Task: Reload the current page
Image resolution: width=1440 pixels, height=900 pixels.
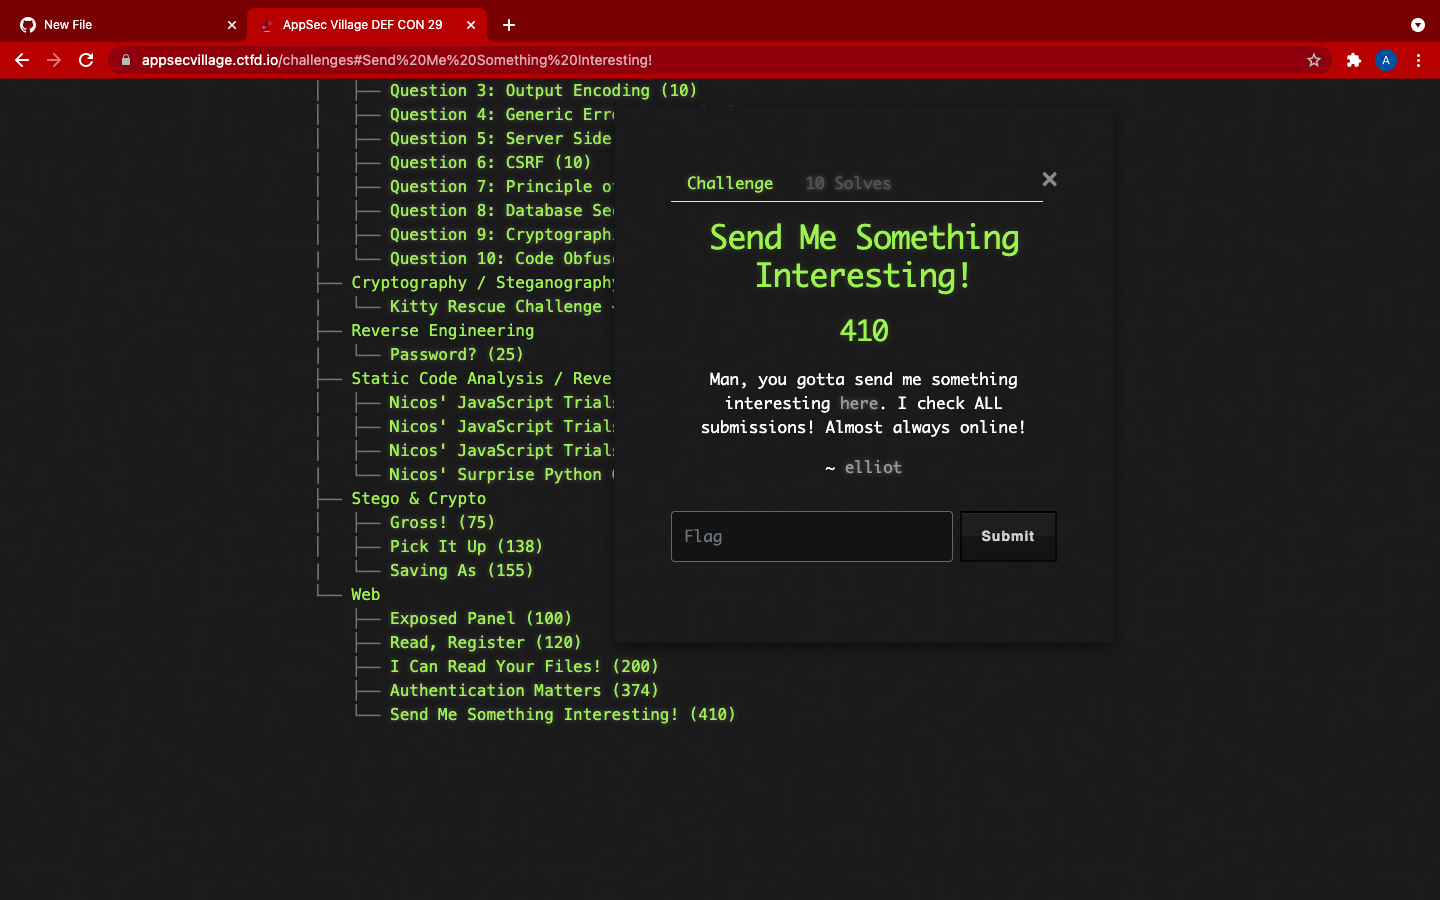Action: tap(86, 60)
